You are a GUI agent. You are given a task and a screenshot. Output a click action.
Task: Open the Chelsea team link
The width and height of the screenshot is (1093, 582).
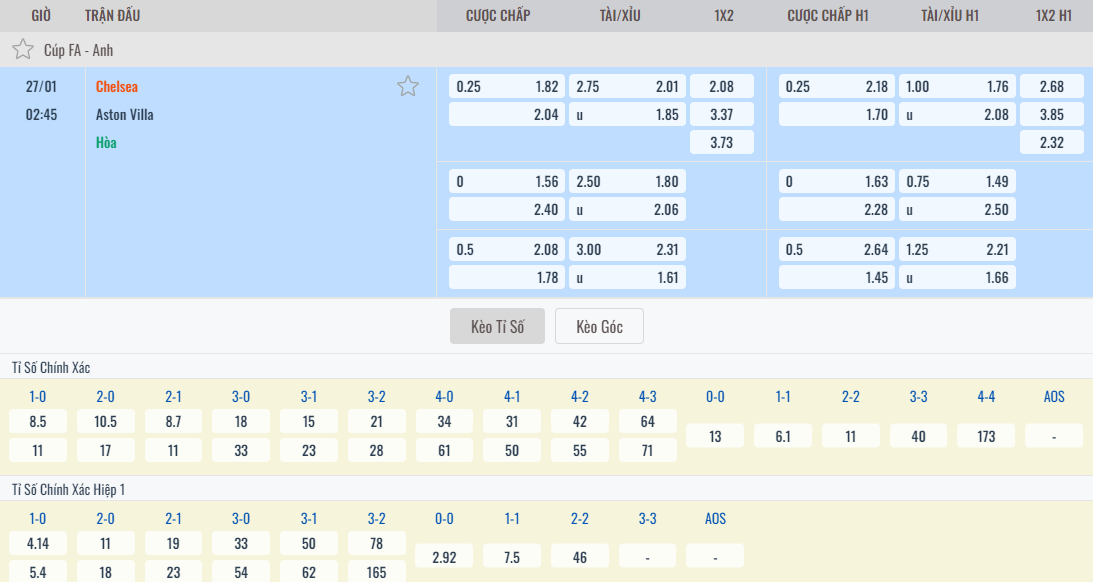[117, 86]
